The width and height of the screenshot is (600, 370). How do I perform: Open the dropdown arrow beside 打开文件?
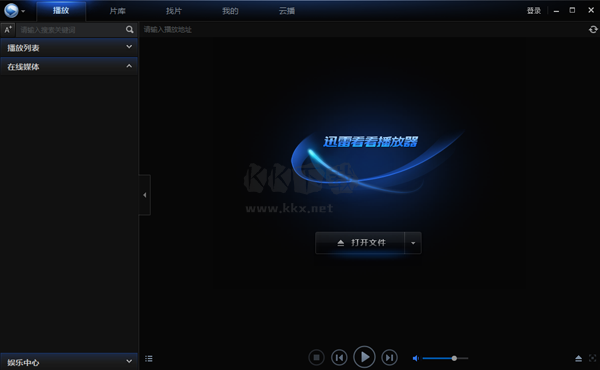coord(413,243)
